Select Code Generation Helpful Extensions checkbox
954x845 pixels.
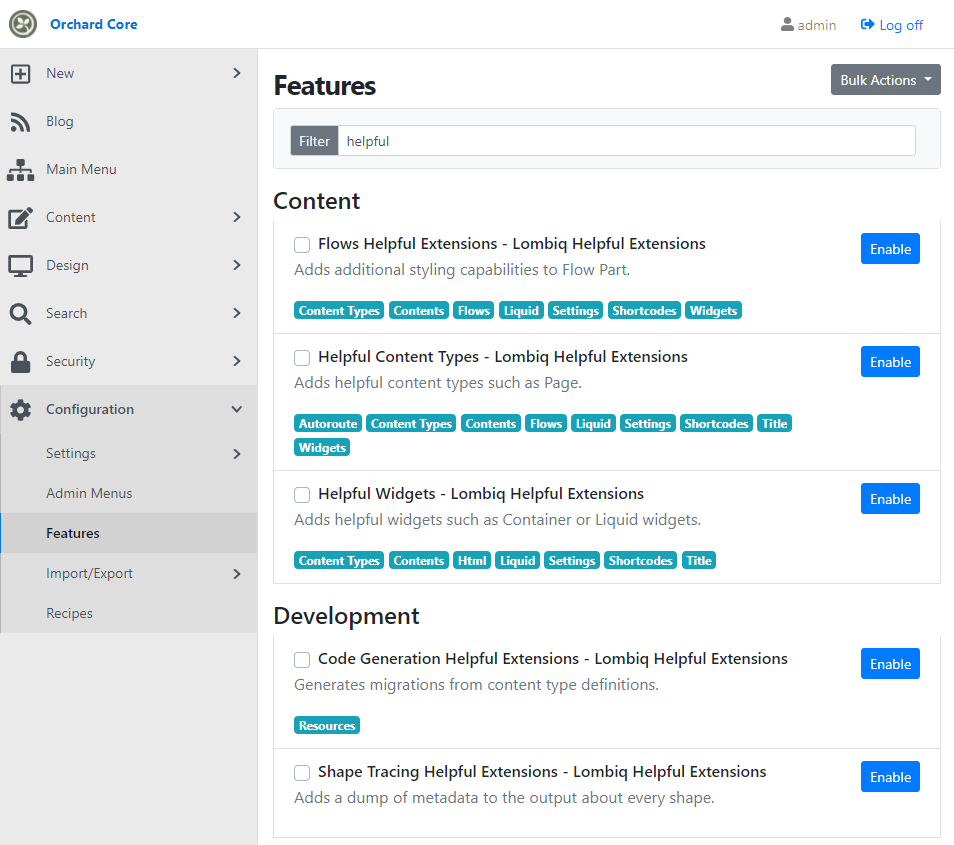[302, 659]
